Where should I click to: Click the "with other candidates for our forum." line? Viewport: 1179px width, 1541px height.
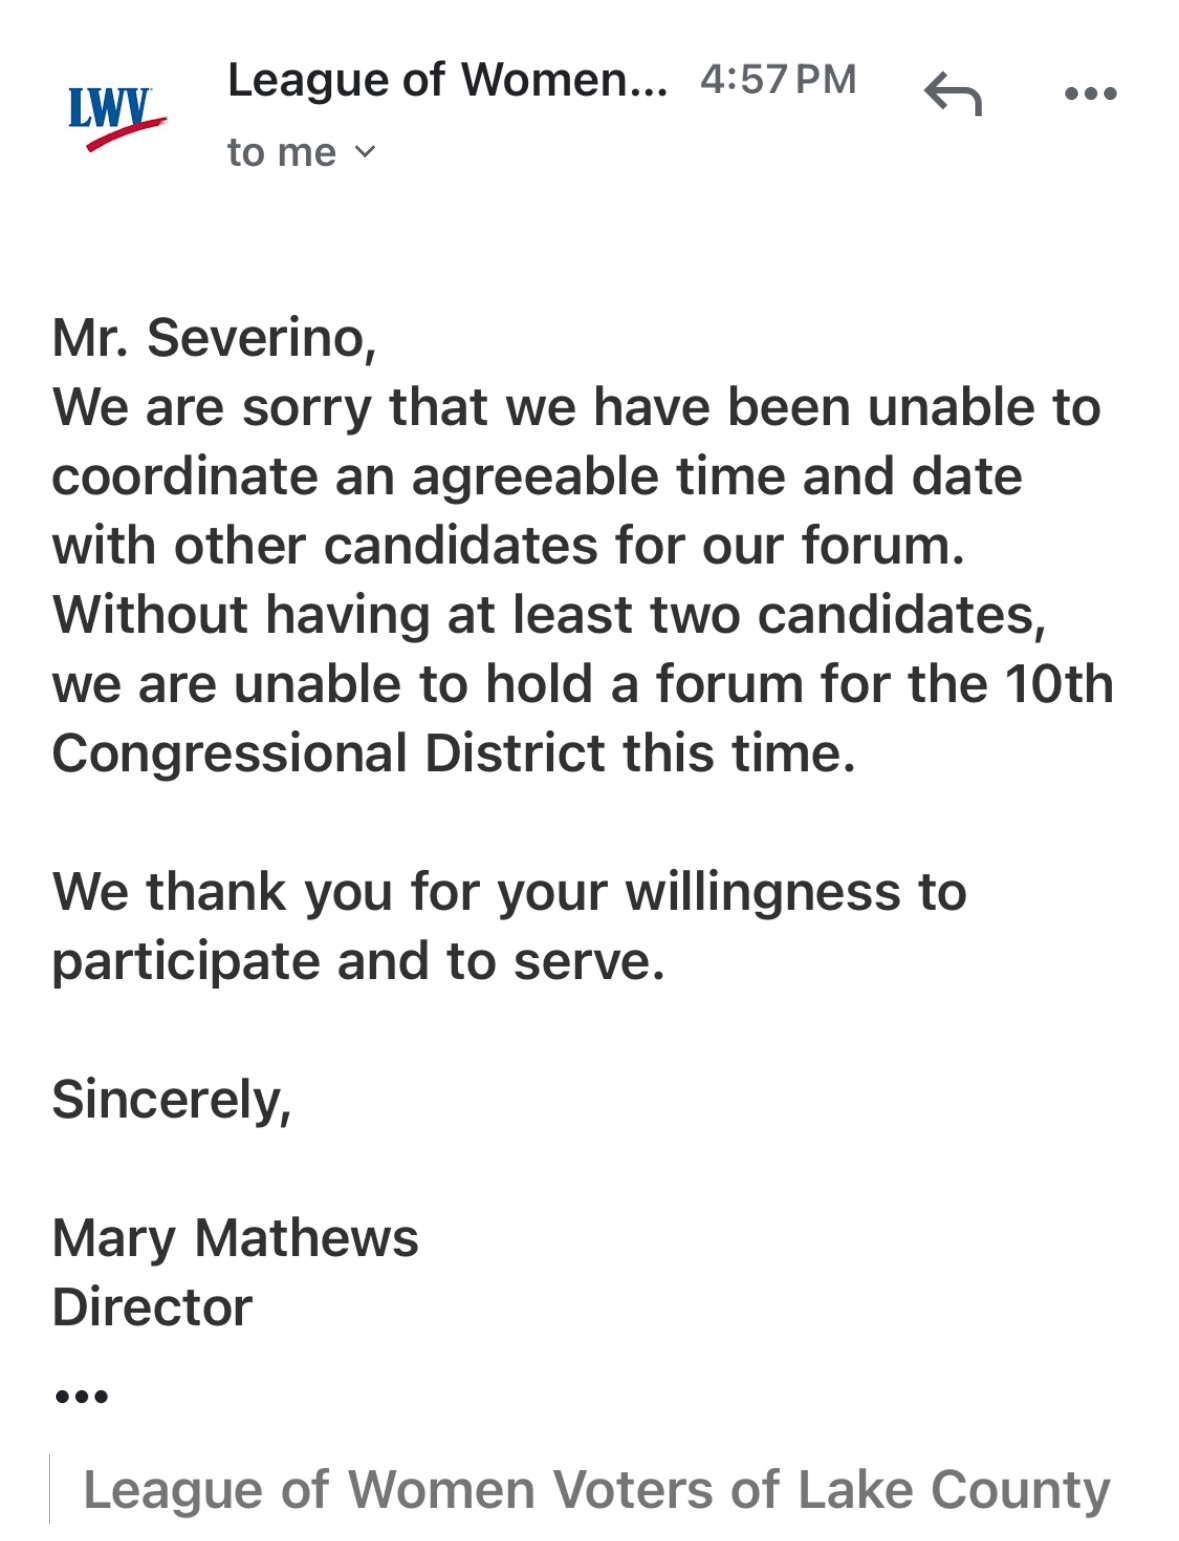(508, 545)
